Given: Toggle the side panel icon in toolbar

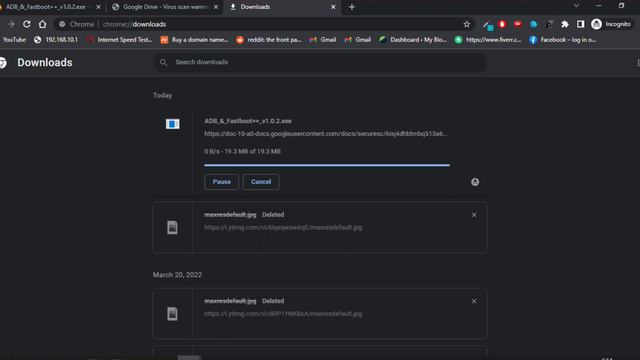Looking at the screenshot, I should tap(580, 24).
